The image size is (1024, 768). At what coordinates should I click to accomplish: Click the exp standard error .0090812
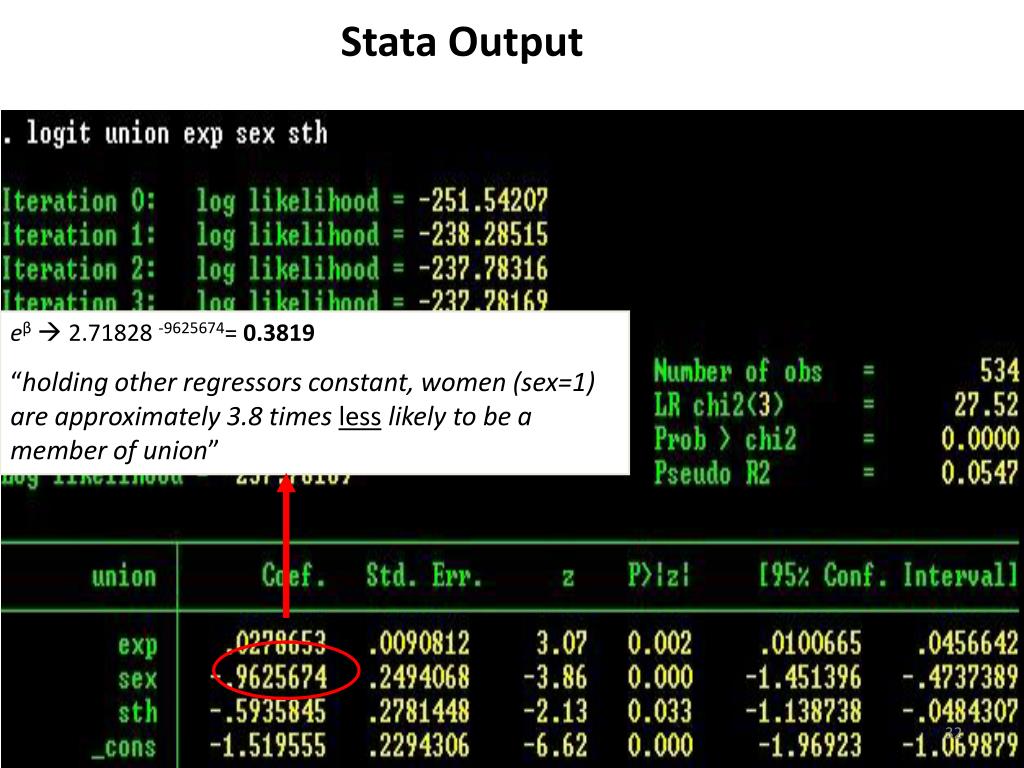[x=419, y=644]
